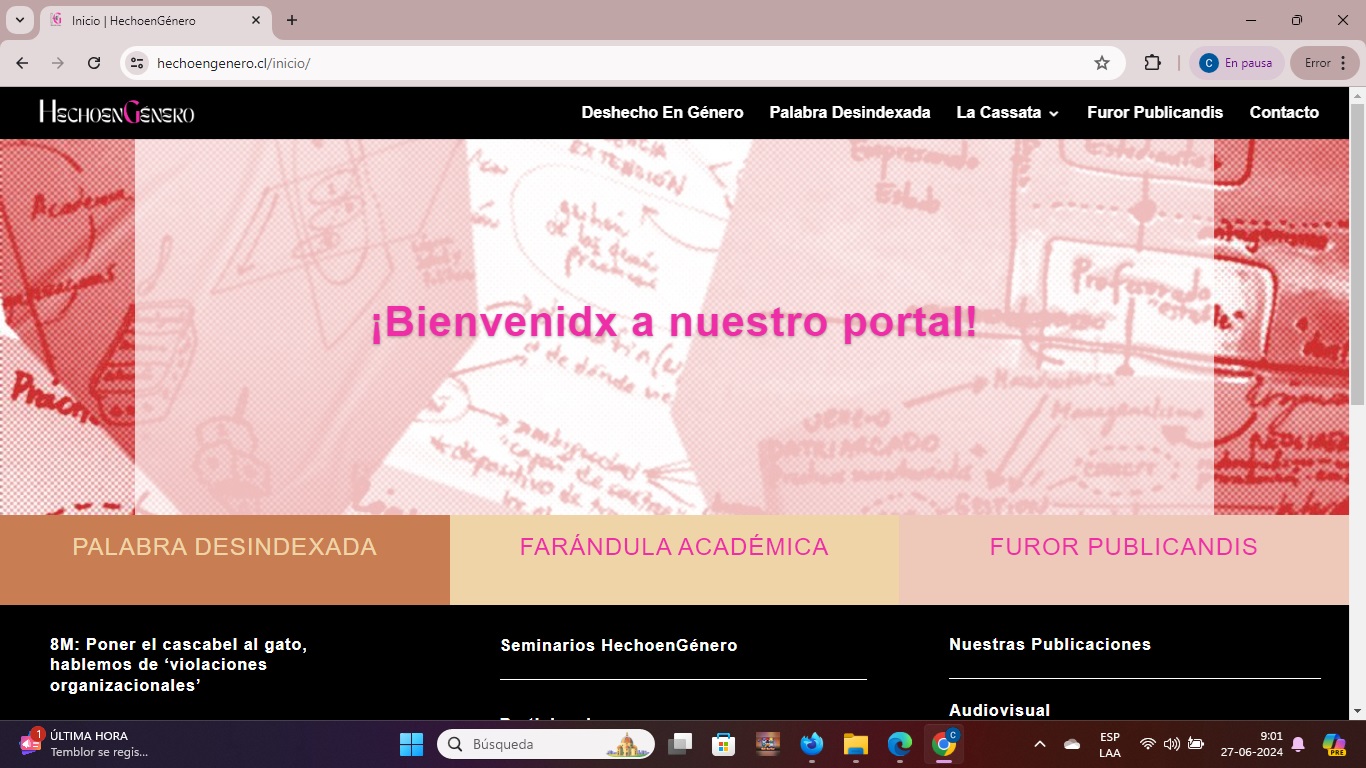Open the Contacto page

click(x=1284, y=112)
